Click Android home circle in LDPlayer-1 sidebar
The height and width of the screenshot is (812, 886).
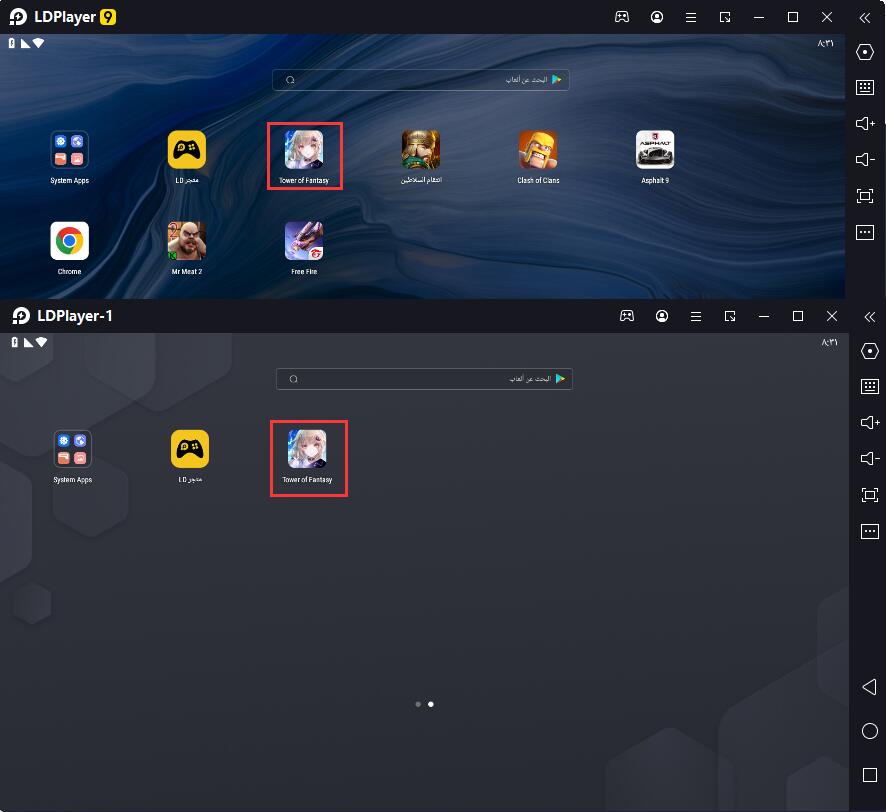pos(870,731)
